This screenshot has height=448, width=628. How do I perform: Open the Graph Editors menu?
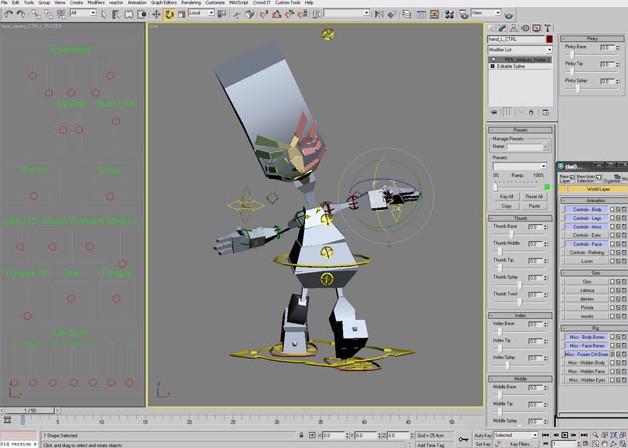click(x=163, y=2)
